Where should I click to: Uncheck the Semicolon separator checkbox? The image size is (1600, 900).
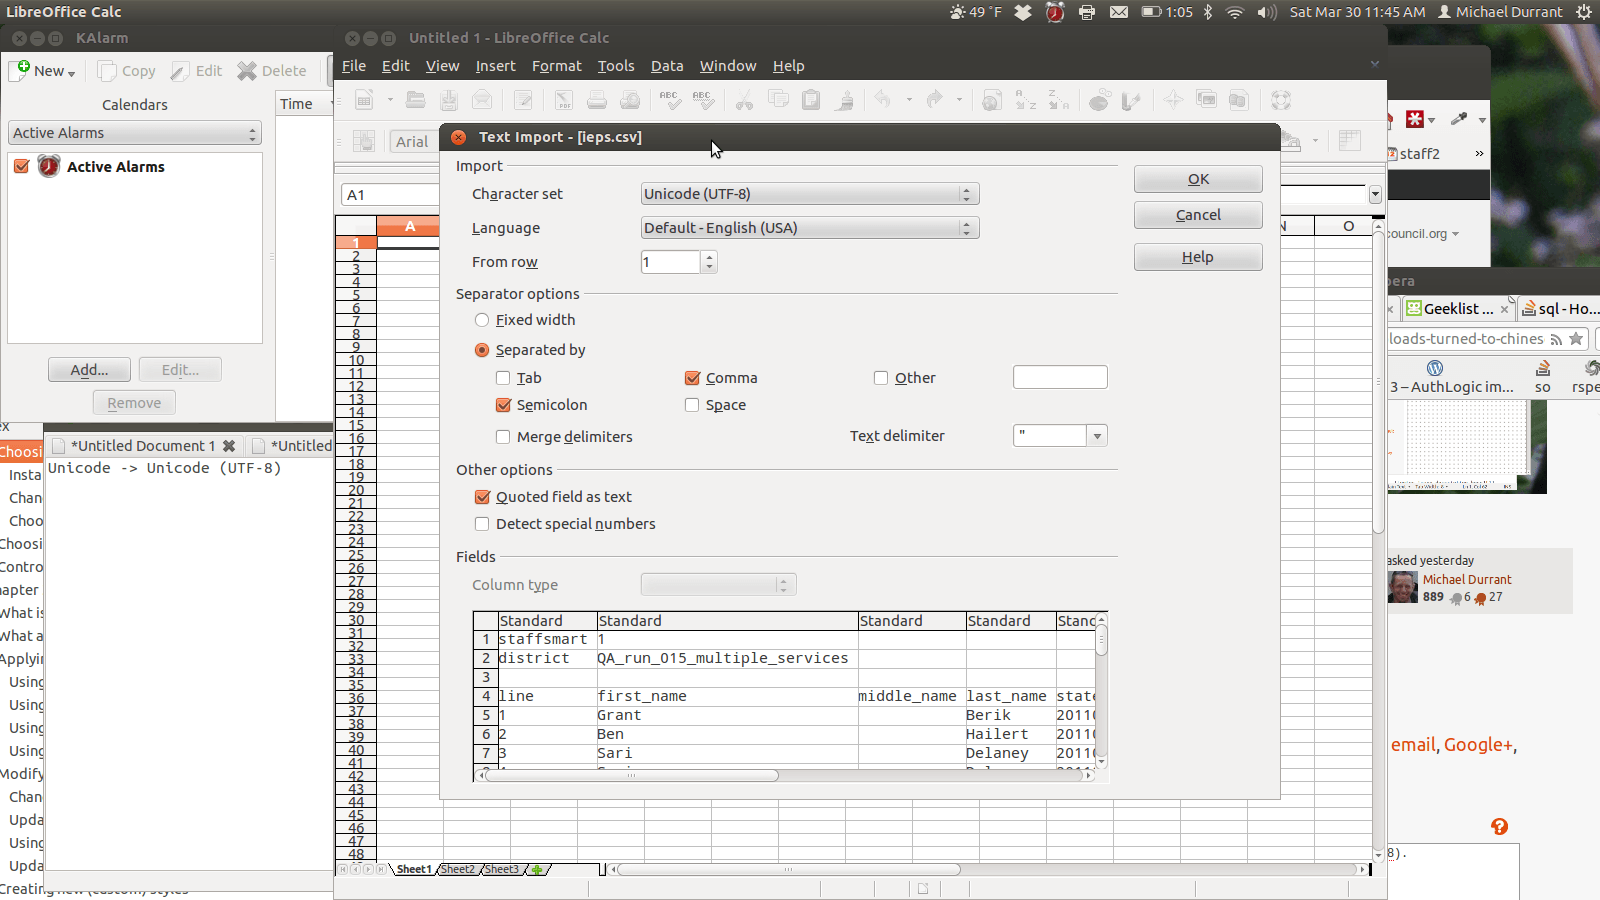pyautogui.click(x=503, y=405)
